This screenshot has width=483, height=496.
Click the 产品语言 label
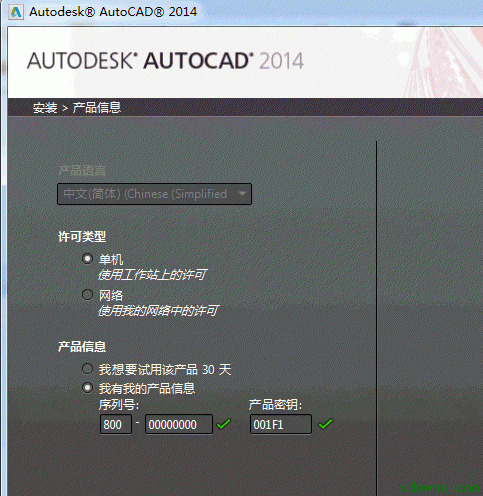pos(82,171)
